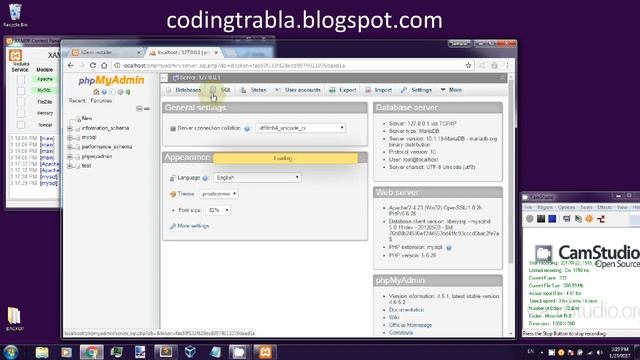Select the performance_schema database
640x360 pixels.
tap(107, 147)
